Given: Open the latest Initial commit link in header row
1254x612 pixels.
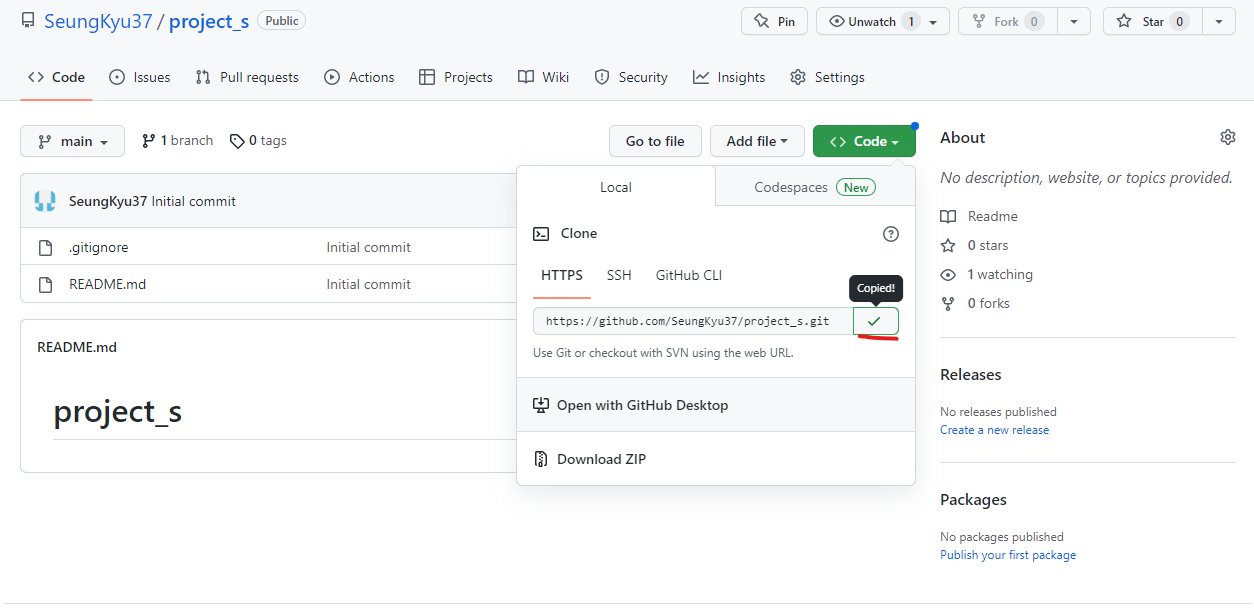Looking at the screenshot, I should [194, 201].
